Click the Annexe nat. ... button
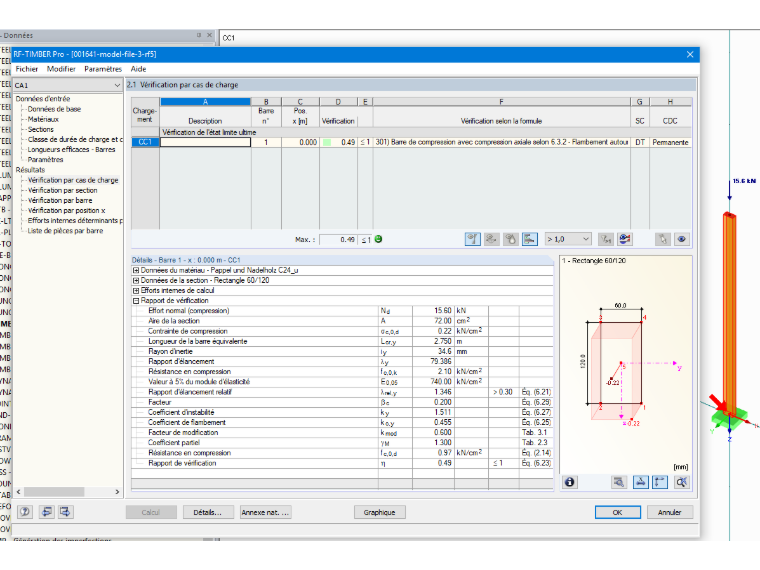760x570 pixels. 266,512
